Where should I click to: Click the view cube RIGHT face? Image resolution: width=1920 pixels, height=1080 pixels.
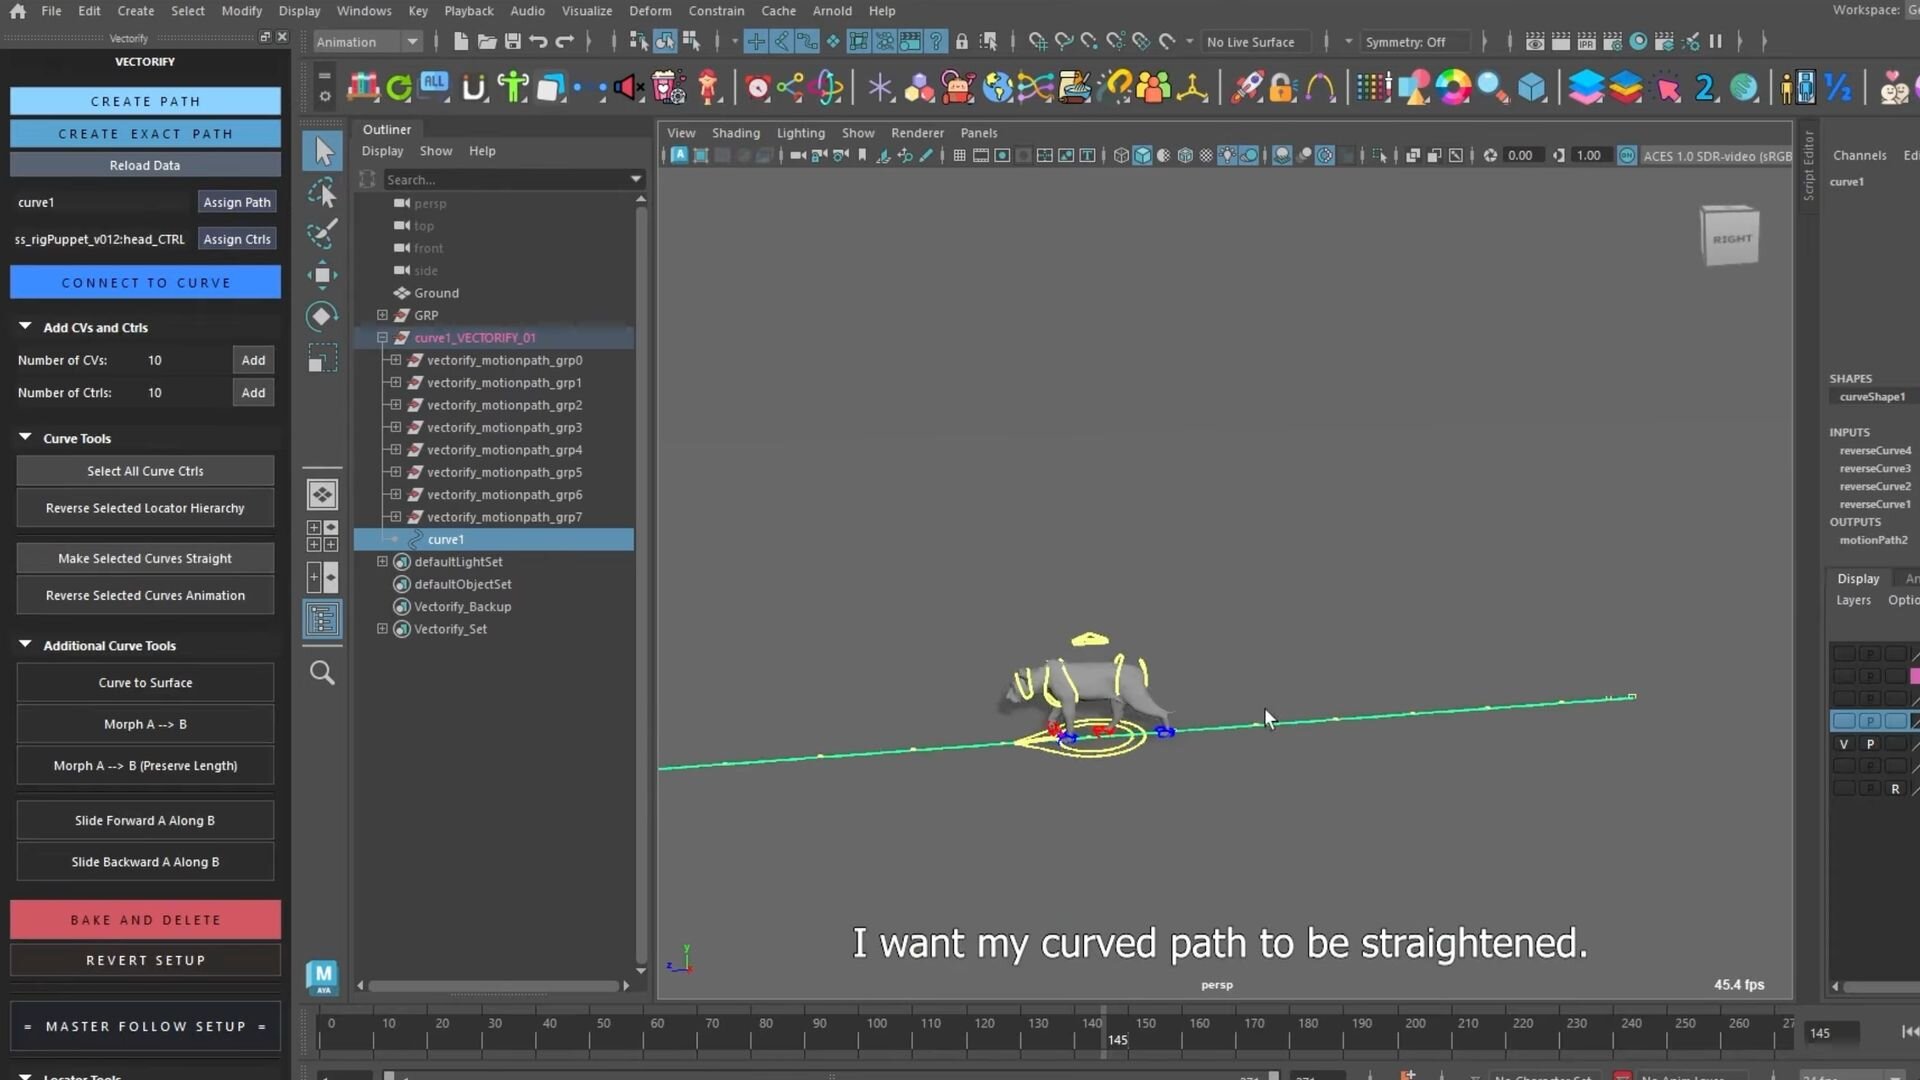1731,239
